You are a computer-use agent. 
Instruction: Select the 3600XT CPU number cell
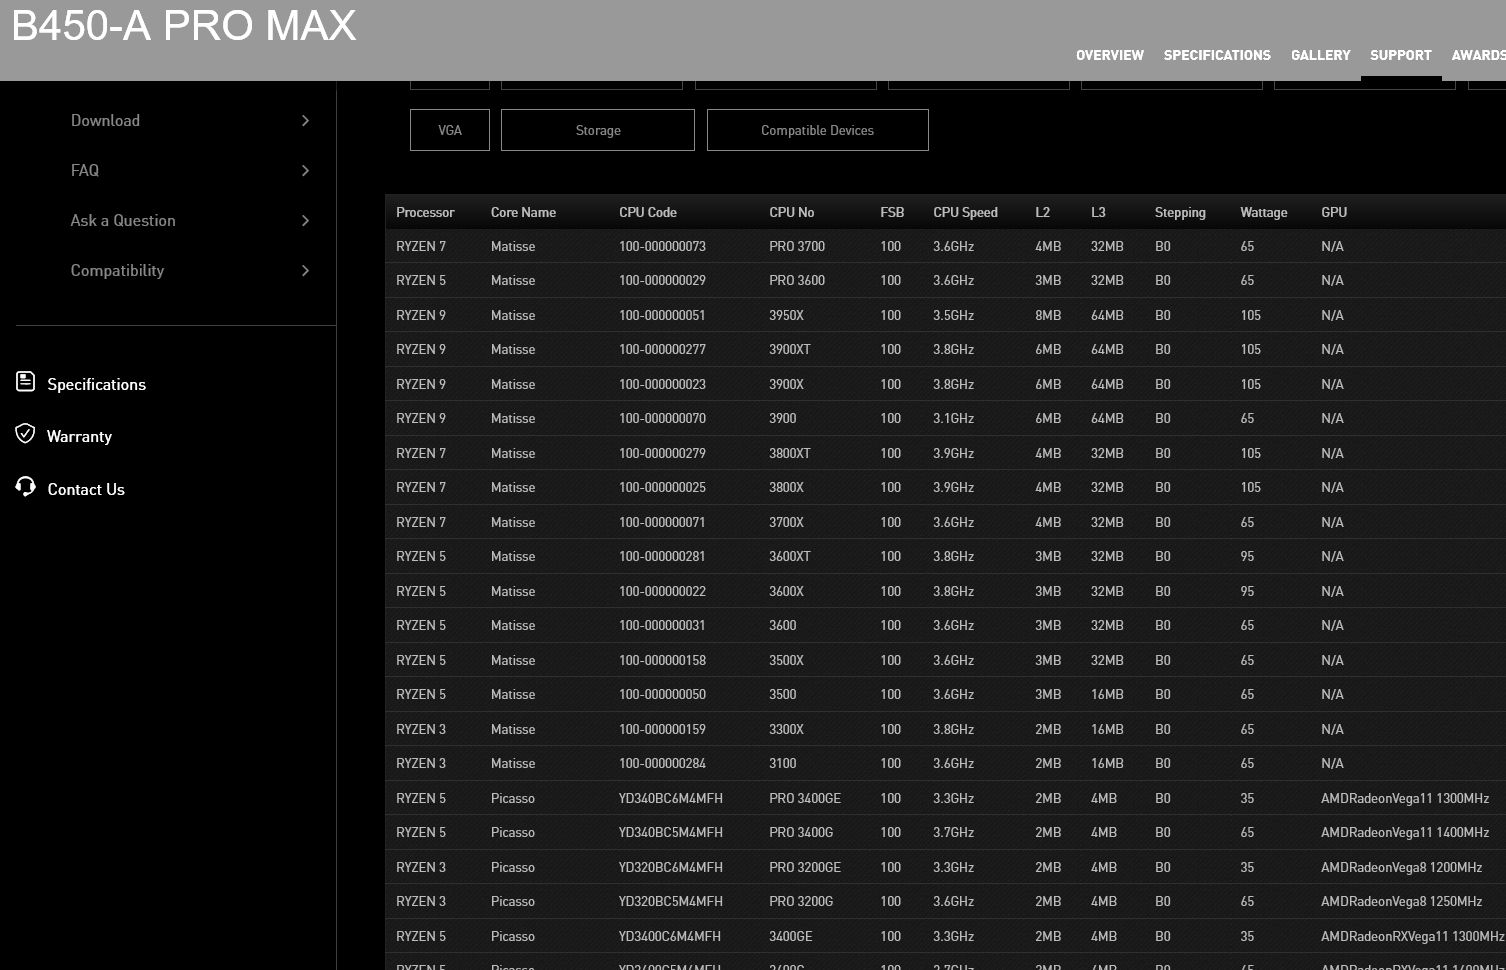[790, 556]
